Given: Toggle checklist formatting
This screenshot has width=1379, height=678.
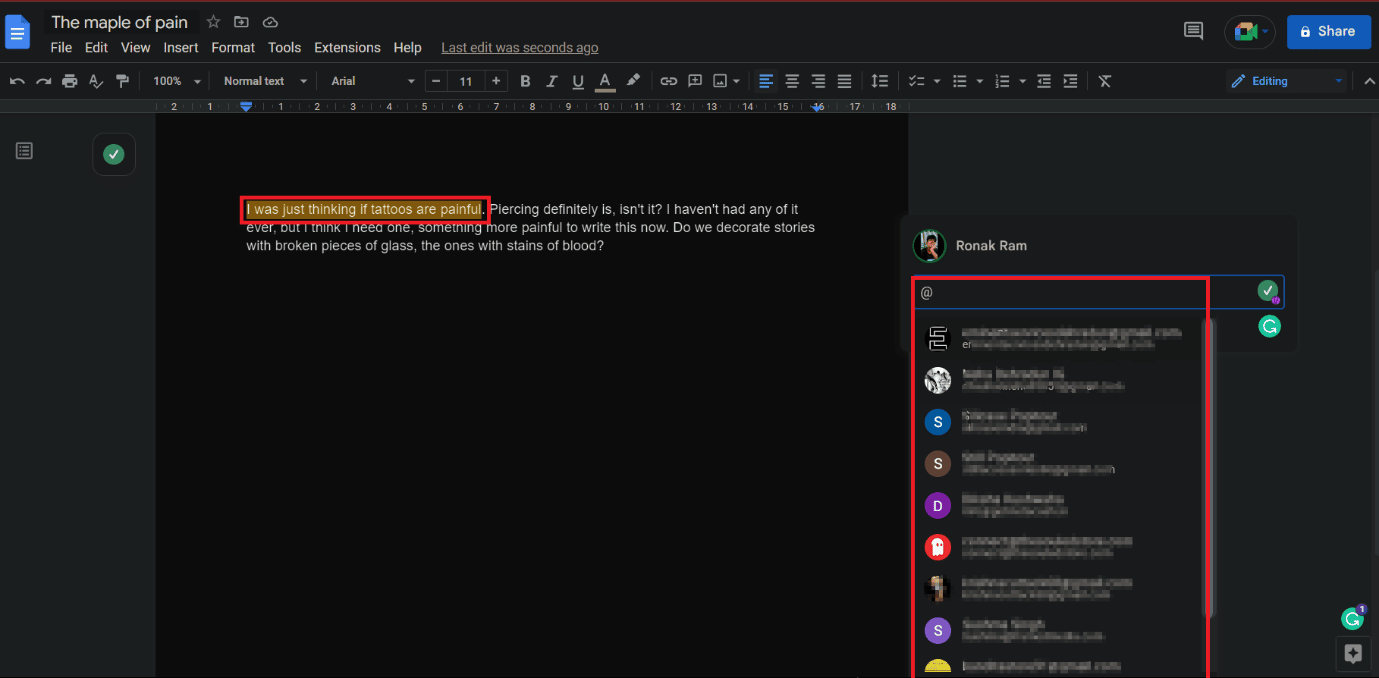Looking at the screenshot, I should point(916,81).
